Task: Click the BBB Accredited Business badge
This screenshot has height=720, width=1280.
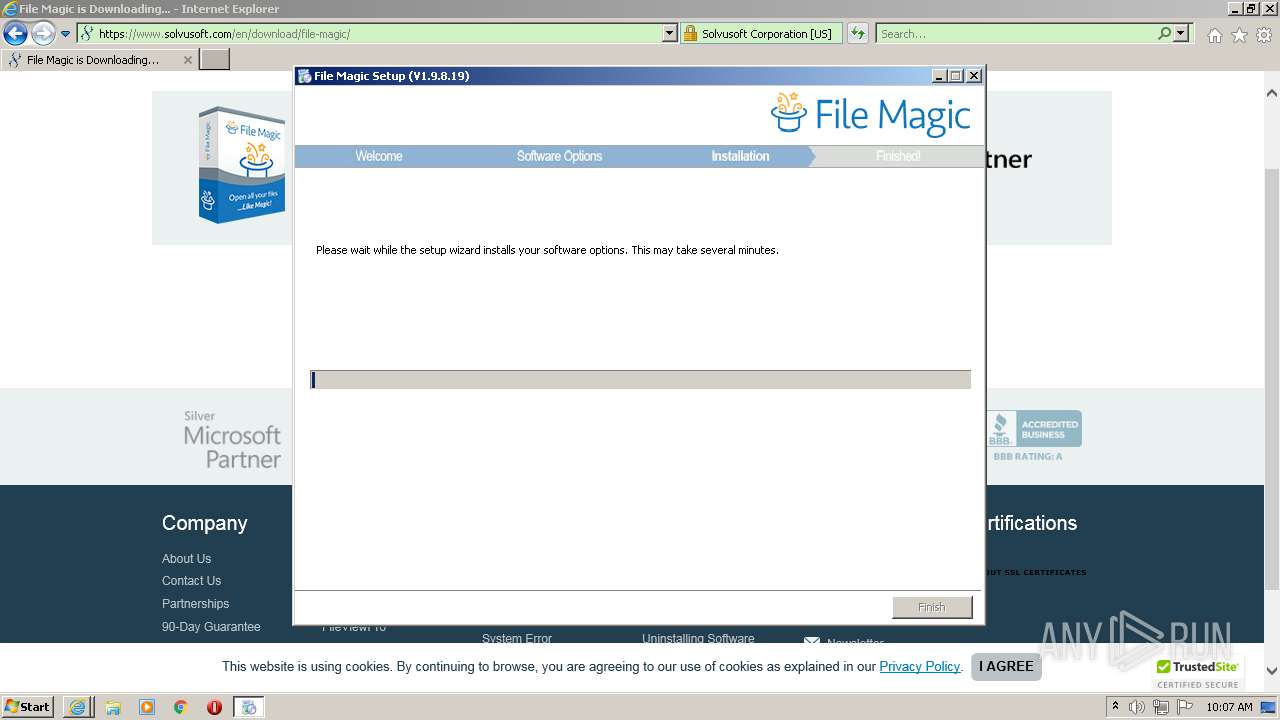Action: [1033, 435]
